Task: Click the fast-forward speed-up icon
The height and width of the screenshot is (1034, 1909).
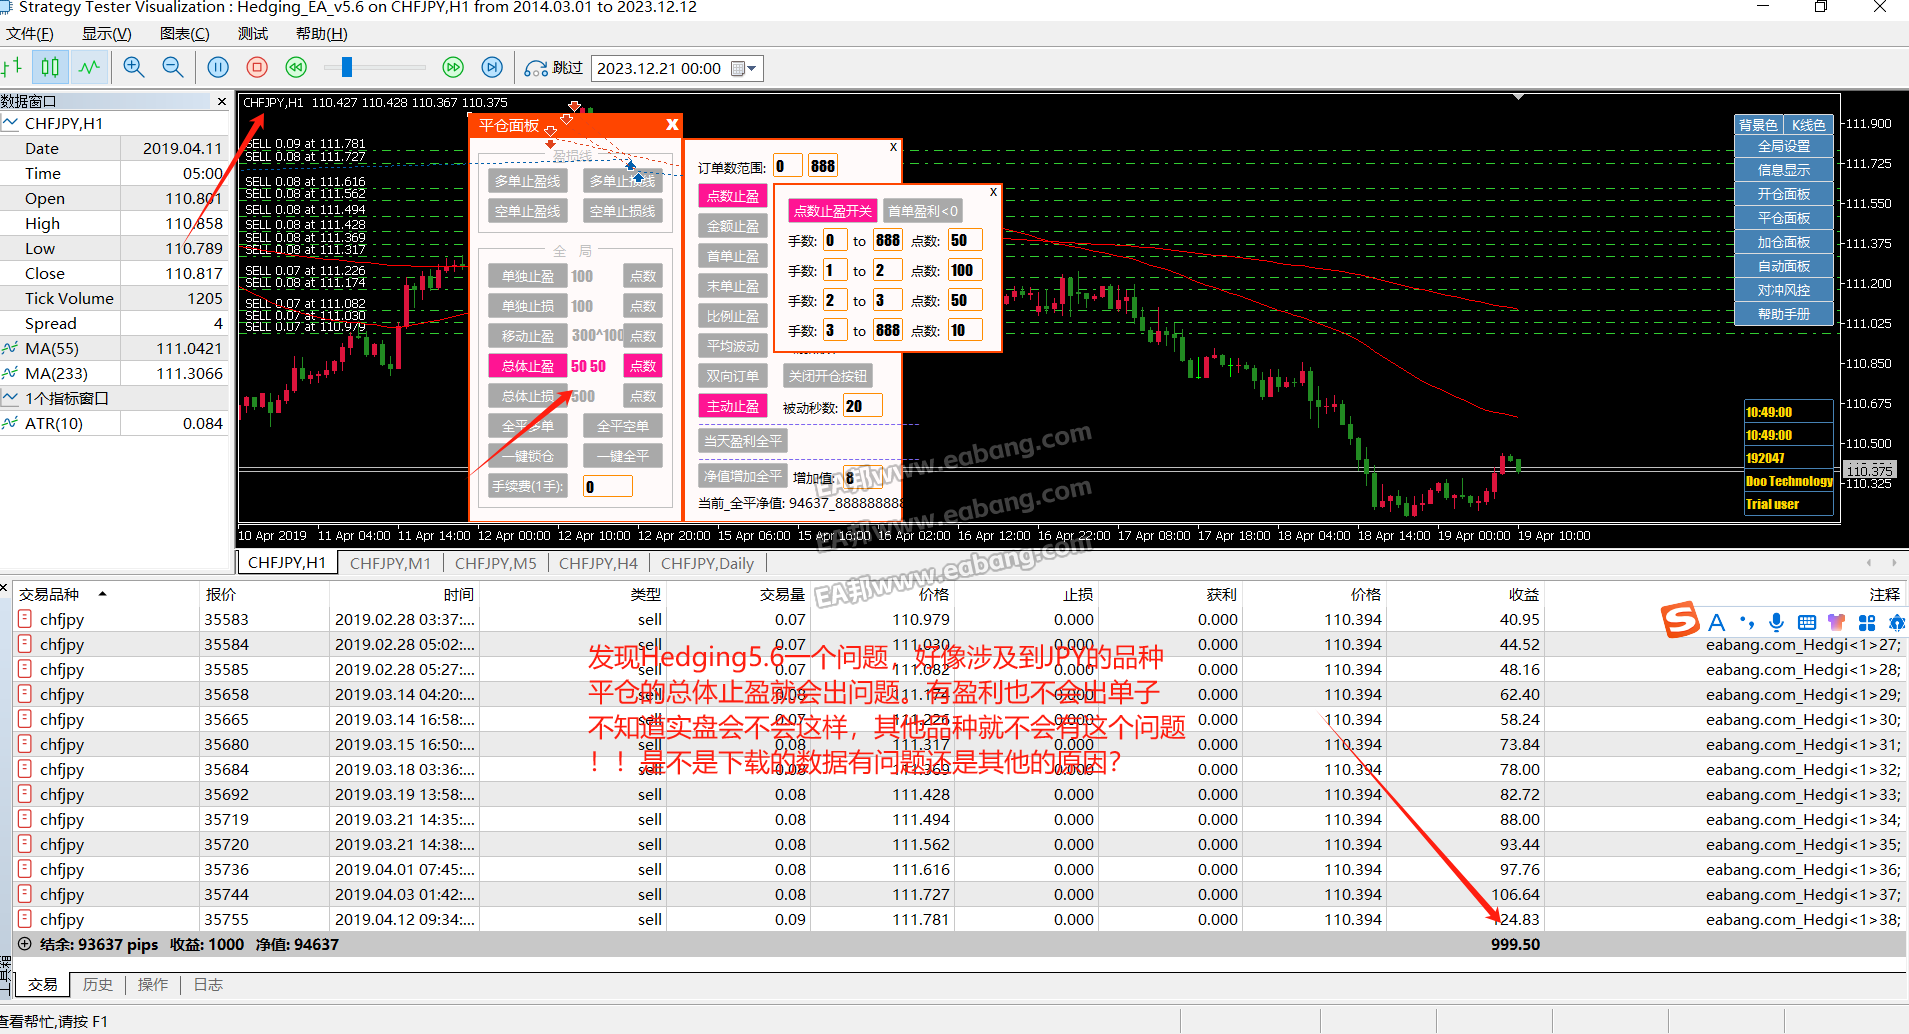Action: pyautogui.click(x=453, y=67)
